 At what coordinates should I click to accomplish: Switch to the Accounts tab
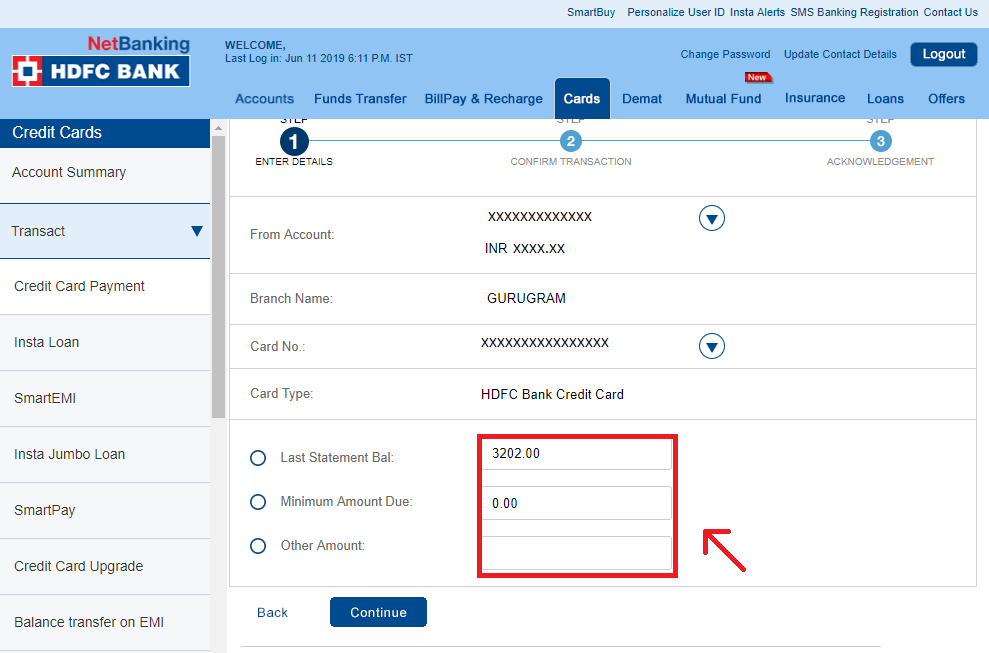(x=264, y=98)
